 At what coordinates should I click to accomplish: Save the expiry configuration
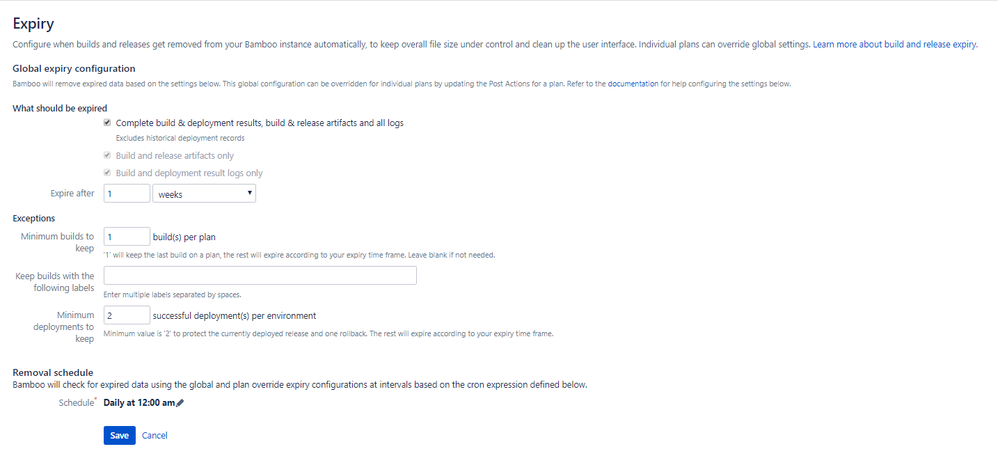tap(120, 436)
